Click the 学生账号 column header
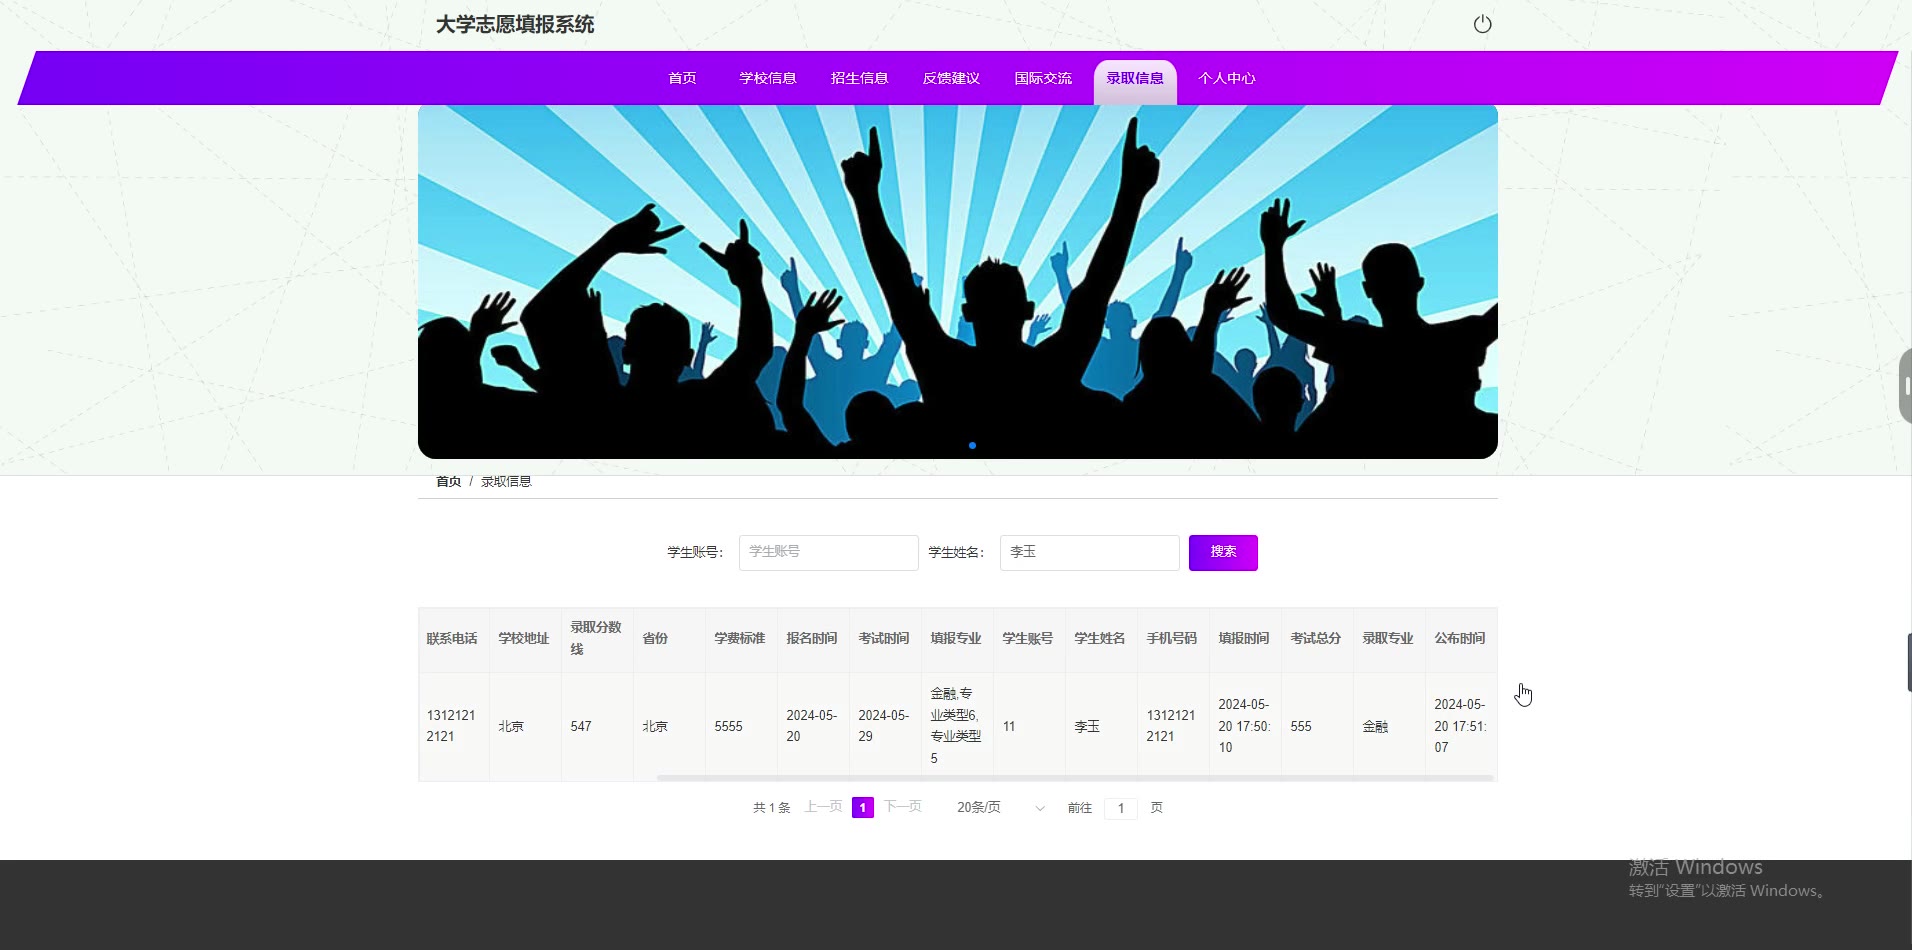 pyautogui.click(x=1028, y=638)
